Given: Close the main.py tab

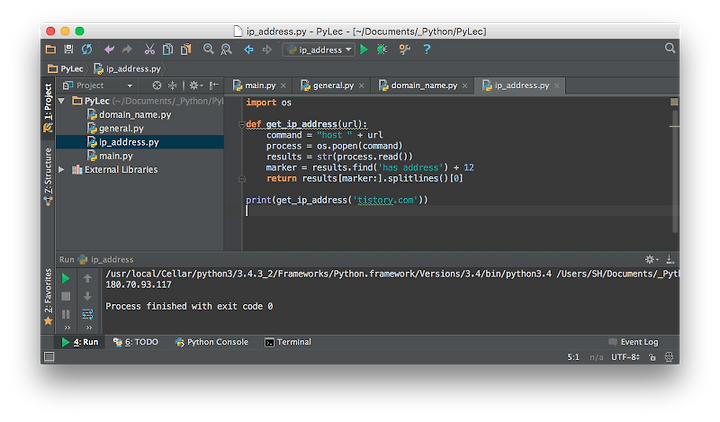Looking at the screenshot, I should tap(283, 86).
